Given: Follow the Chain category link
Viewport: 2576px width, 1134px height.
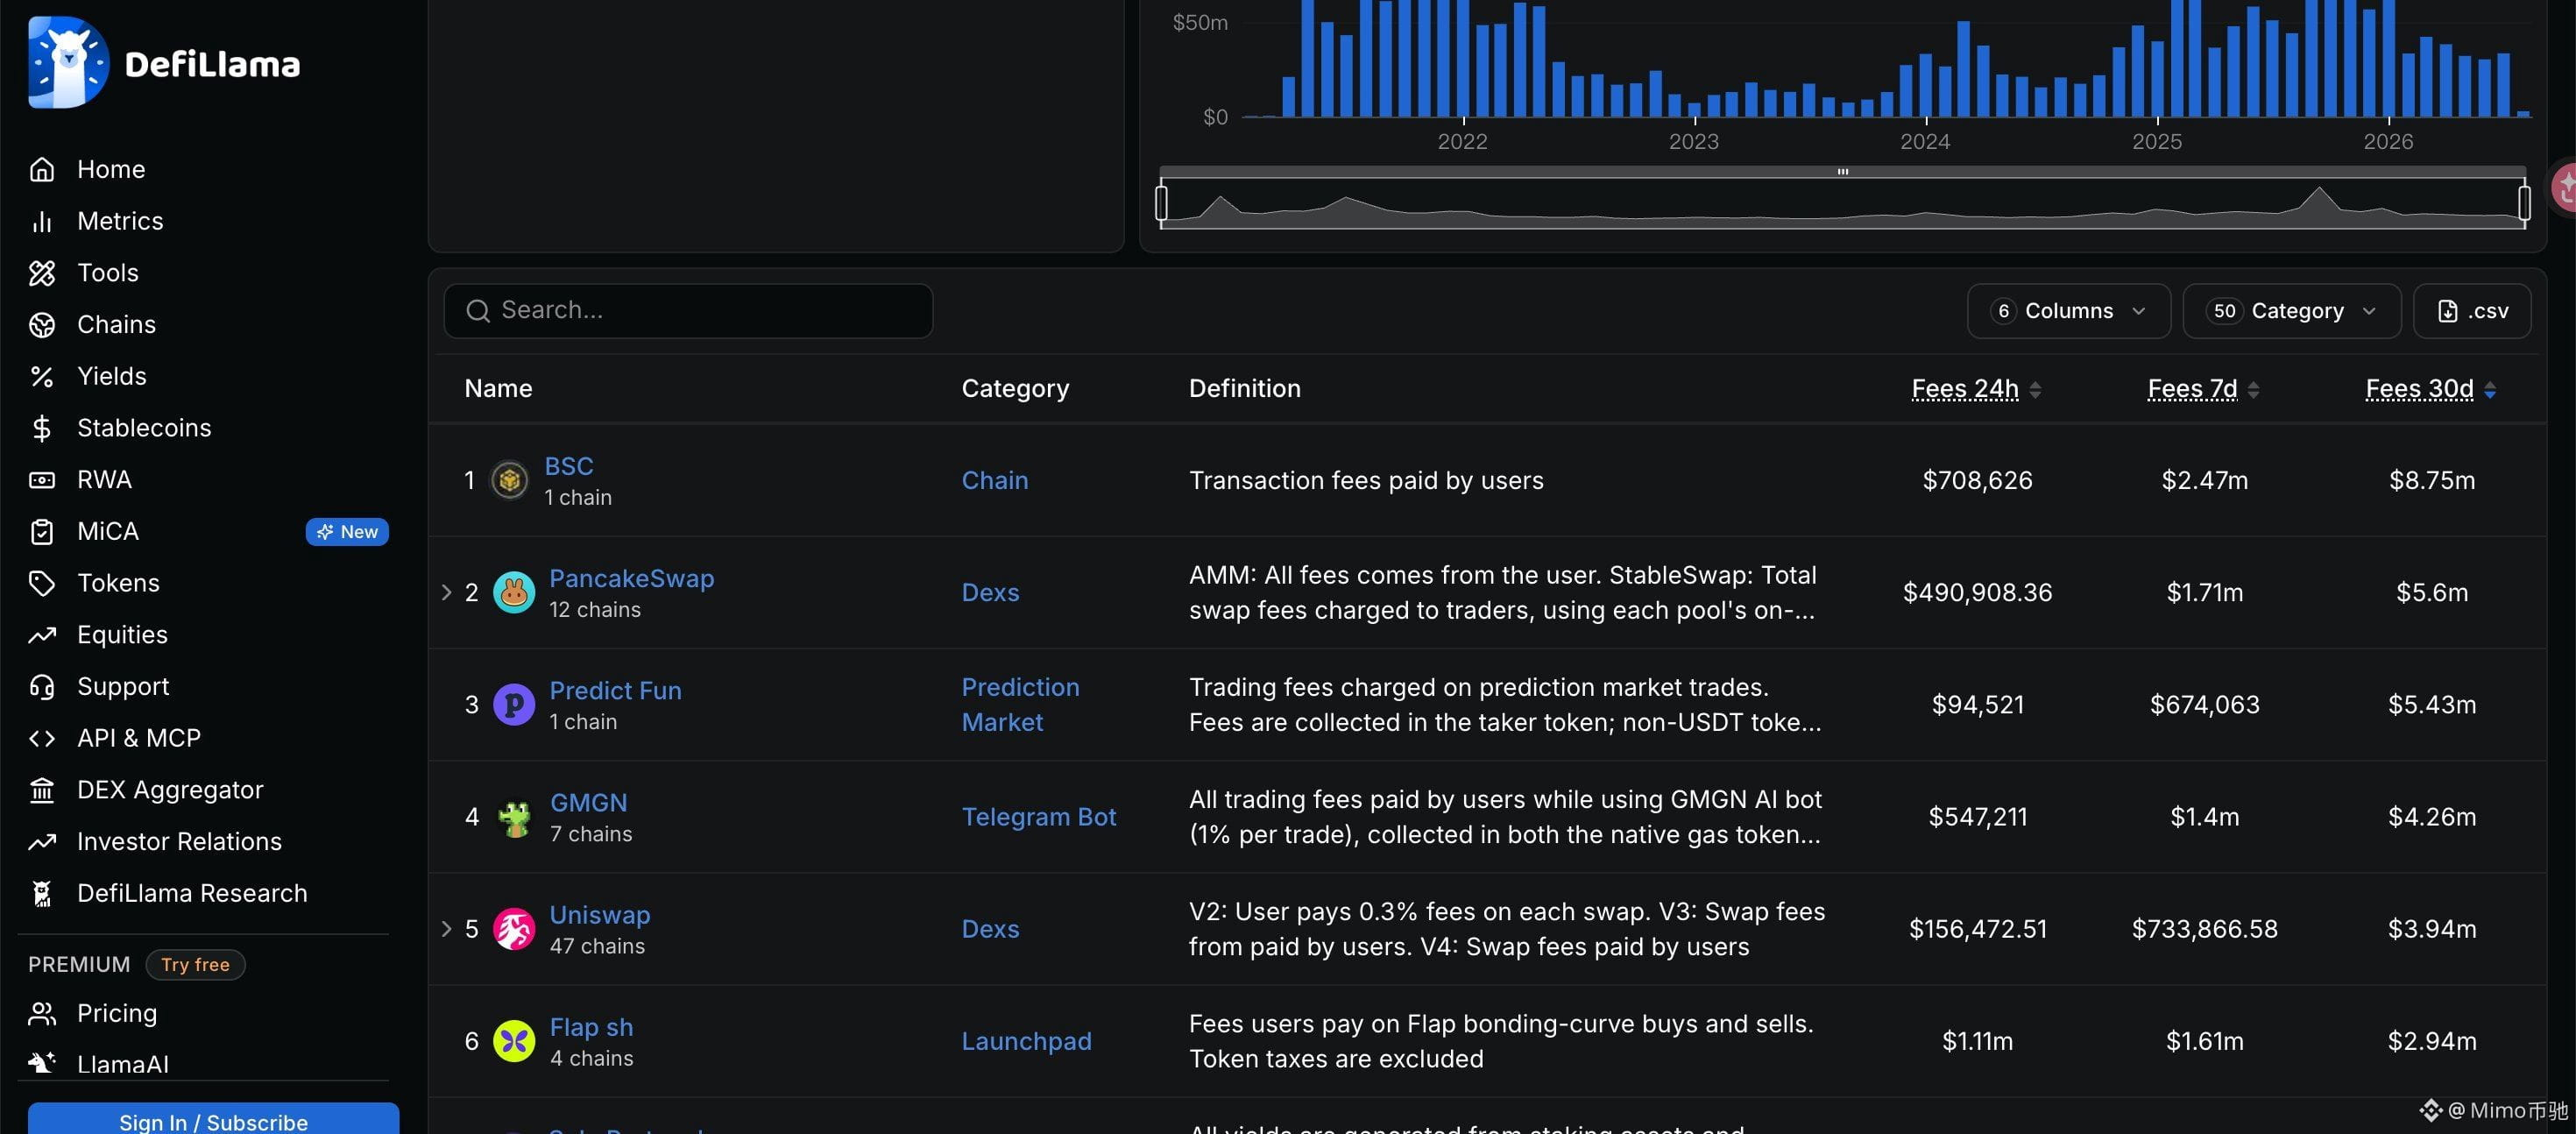Looking at the screenshot, I should pyautogui.click(x=994, y=481).
